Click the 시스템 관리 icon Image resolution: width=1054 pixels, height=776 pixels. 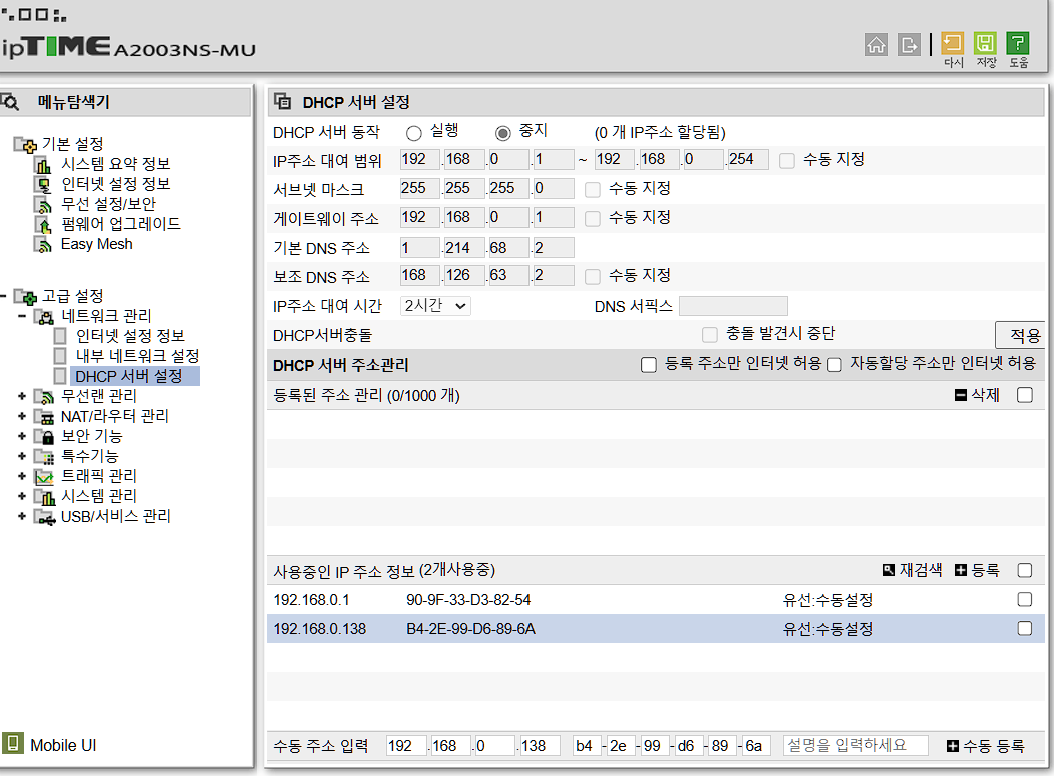[x=44, y=497]
